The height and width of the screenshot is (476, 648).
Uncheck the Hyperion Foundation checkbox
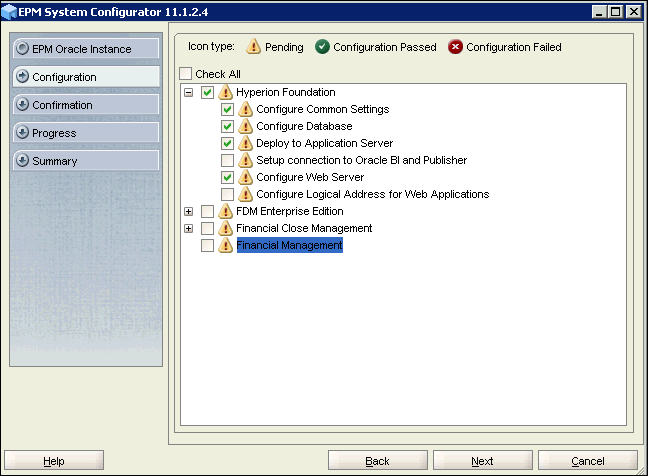click(207, 92)
